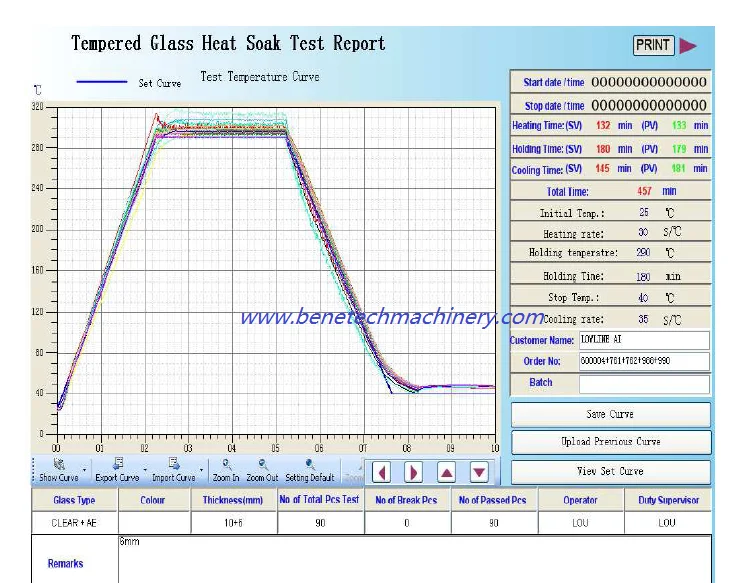Click the Duty Supervisor column header

pyautogui.click(x=668, y=500)
